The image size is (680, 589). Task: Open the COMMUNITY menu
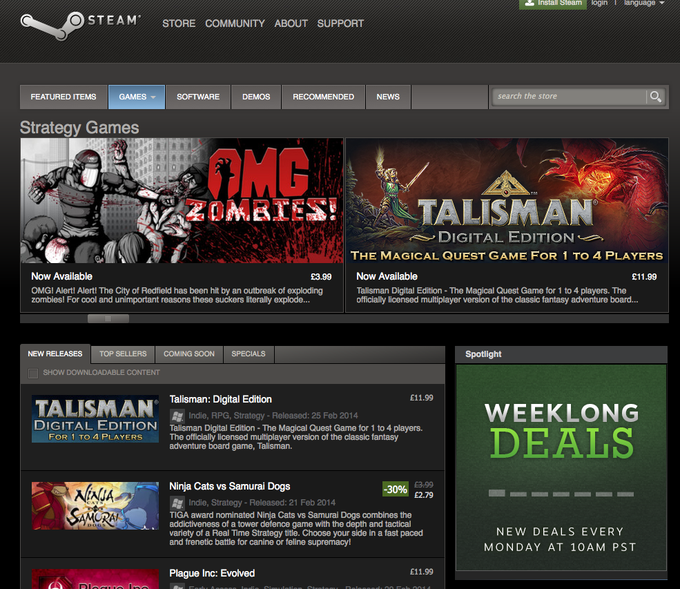tap(235, 23)
